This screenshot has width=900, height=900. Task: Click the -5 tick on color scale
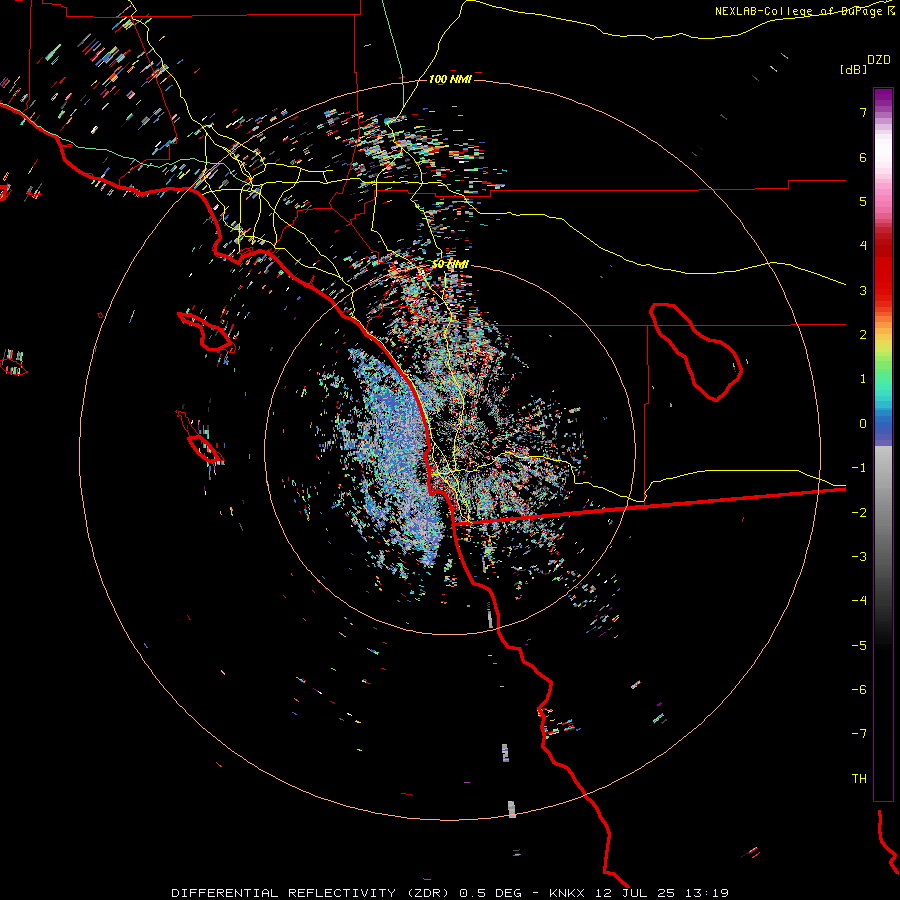click(x=859, y=646)
